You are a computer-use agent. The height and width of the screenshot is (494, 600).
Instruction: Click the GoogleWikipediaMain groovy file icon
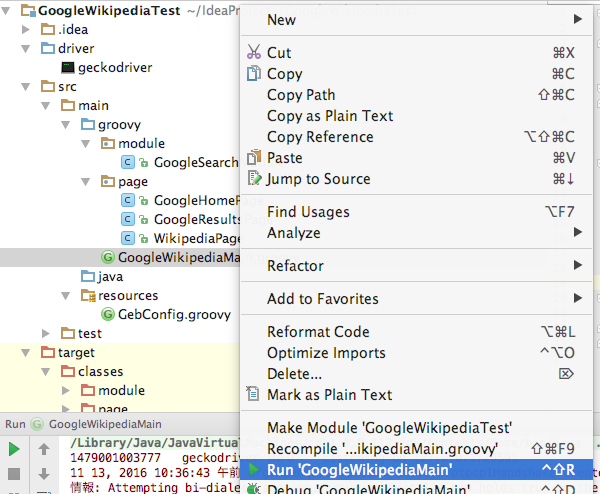[108, 257]
